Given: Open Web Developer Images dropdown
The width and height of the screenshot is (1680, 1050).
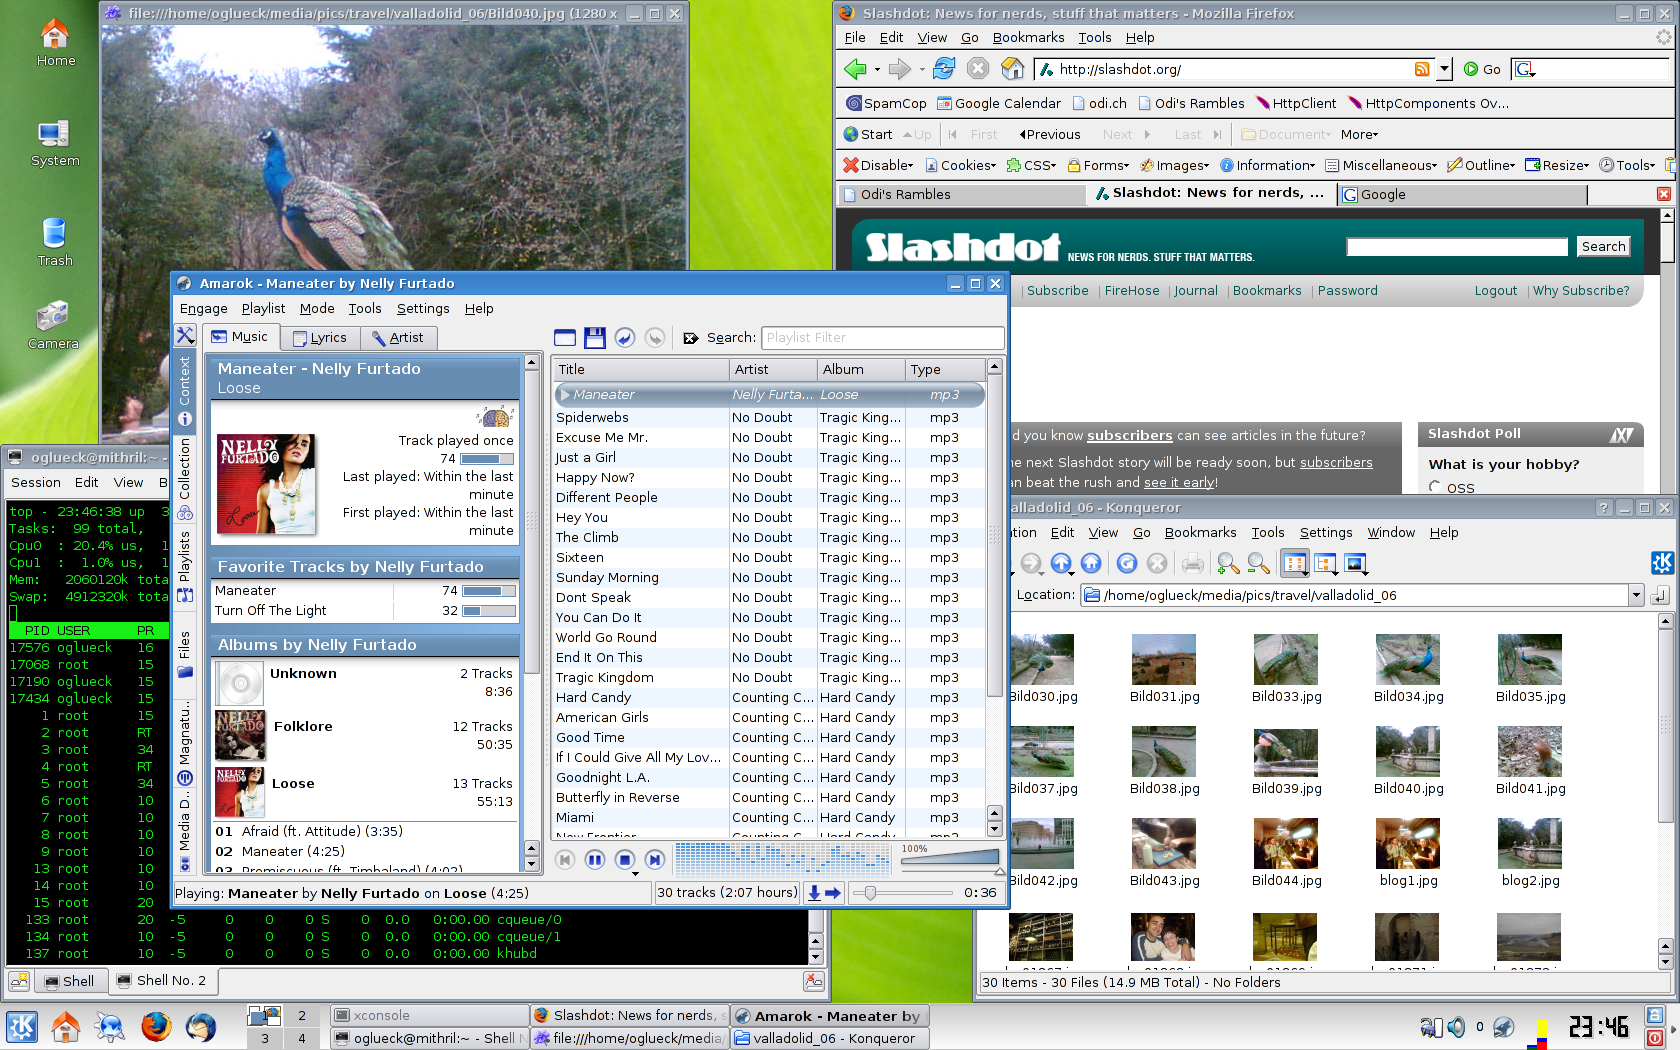Looking at the screenshot, I should [x=1175, y=165].
